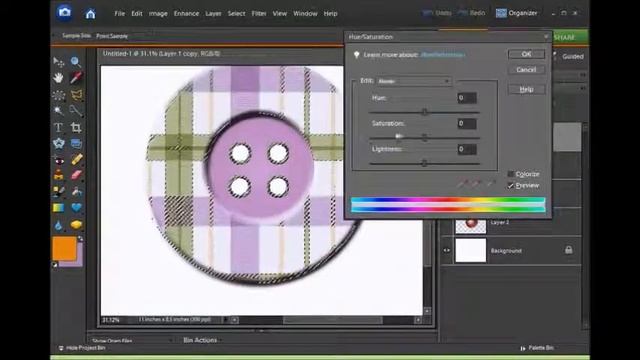Open the Filter menu

coord(259,13)
